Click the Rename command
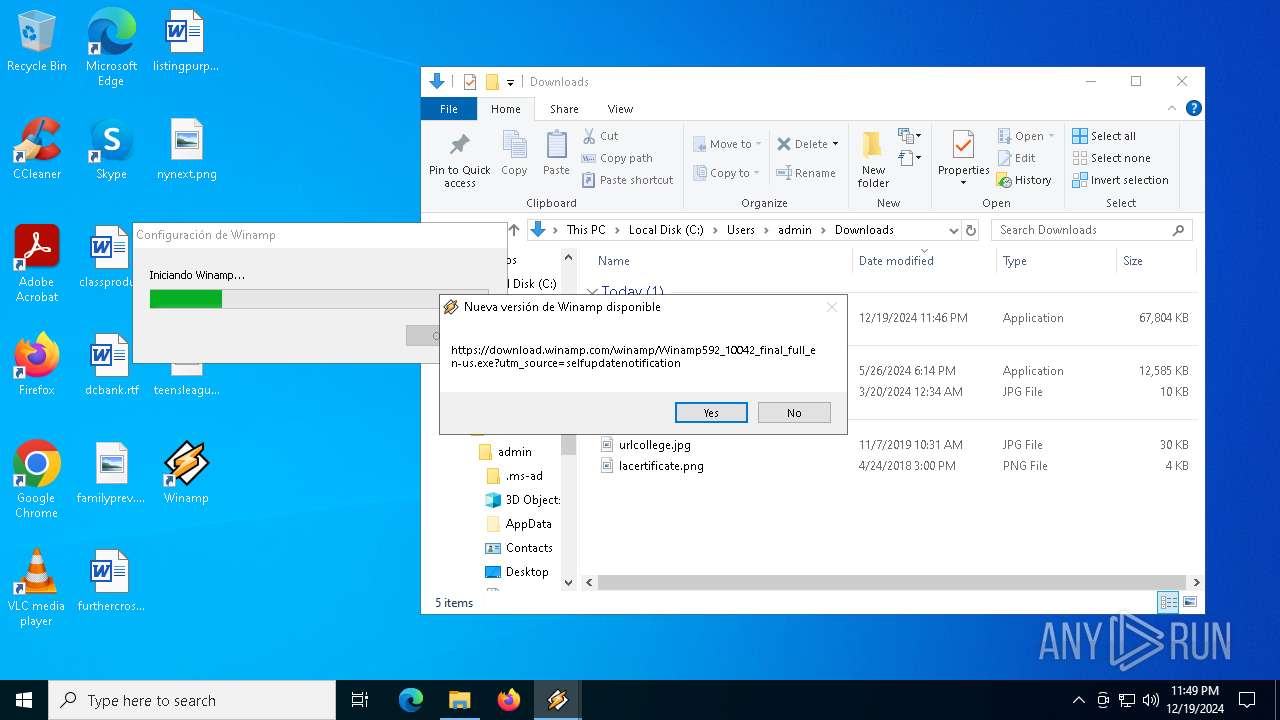Image resolution: width=1280 pixels, height=720 pixels. [807, 173]
